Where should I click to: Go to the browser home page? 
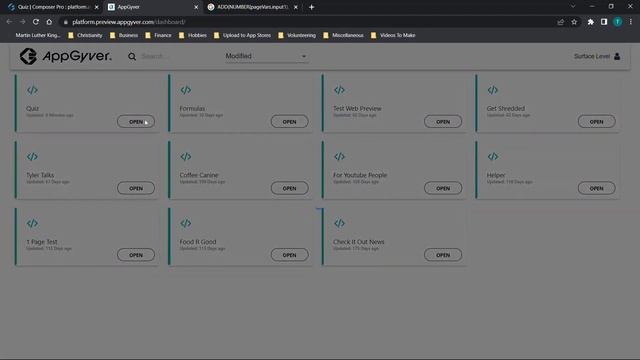49,22
